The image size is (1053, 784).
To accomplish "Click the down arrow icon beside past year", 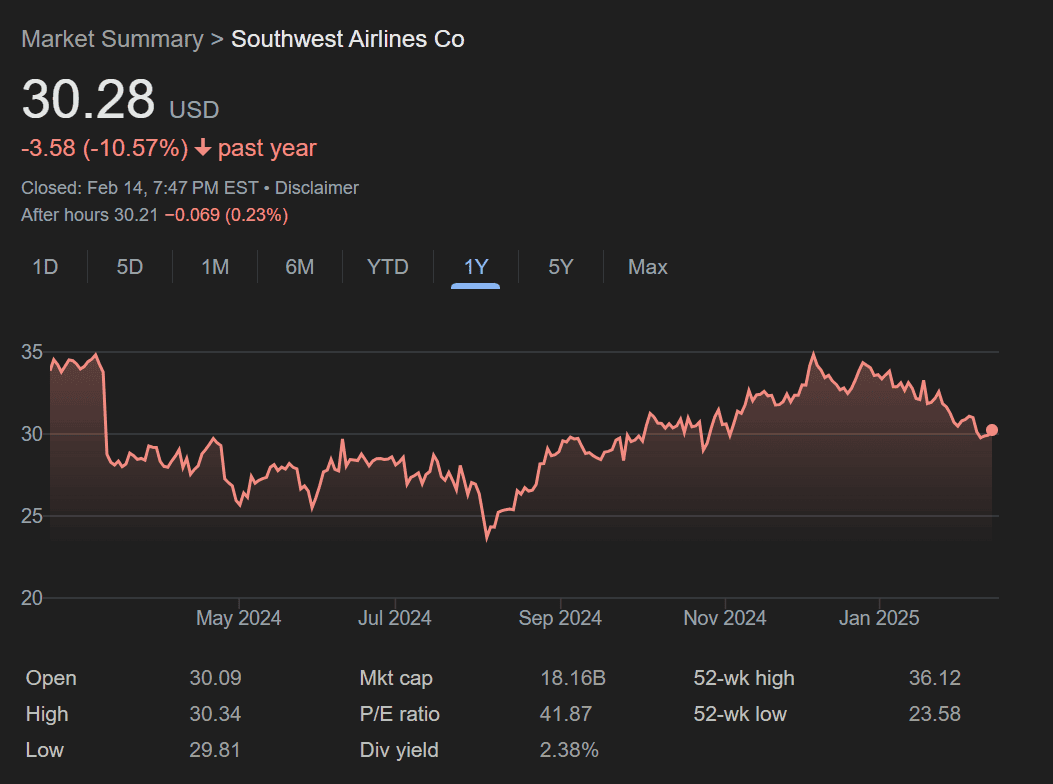I will [203, 148].
